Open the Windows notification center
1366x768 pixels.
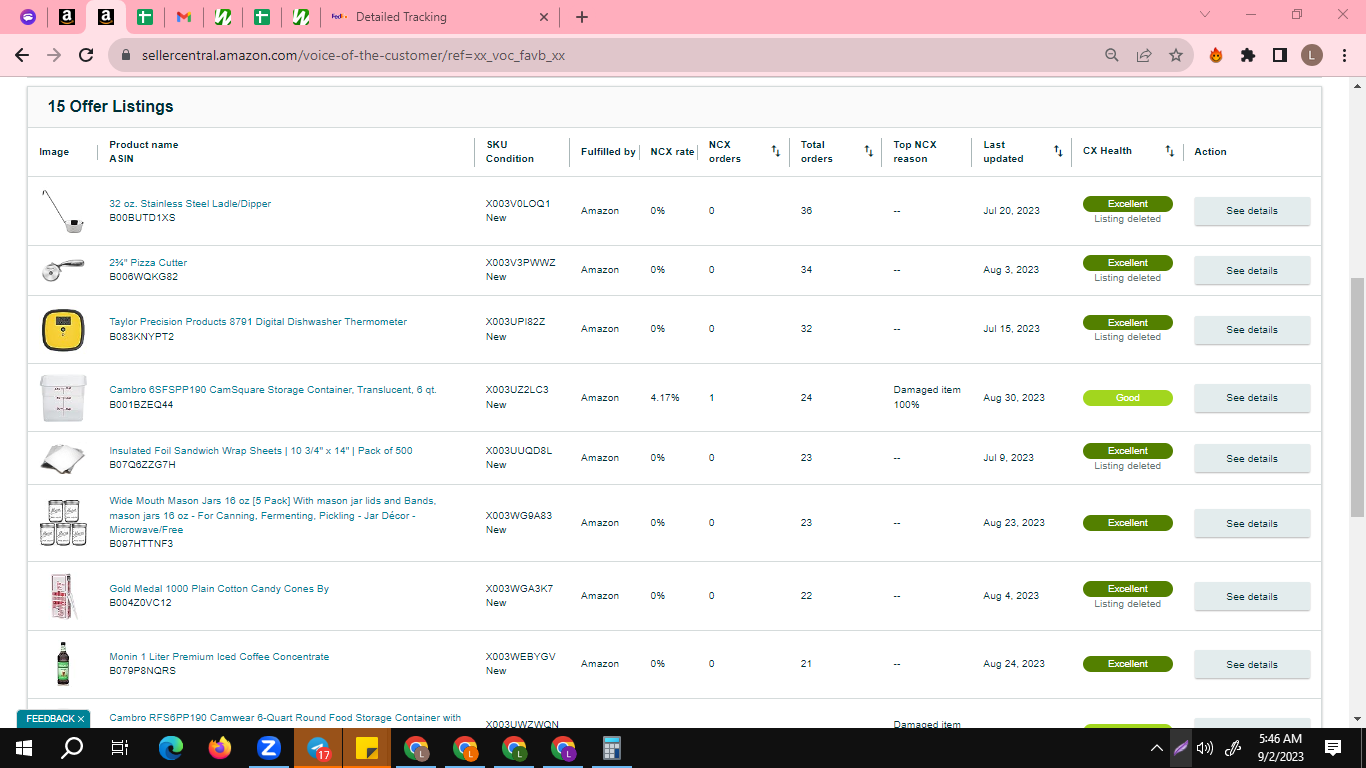pos(1332,748)
